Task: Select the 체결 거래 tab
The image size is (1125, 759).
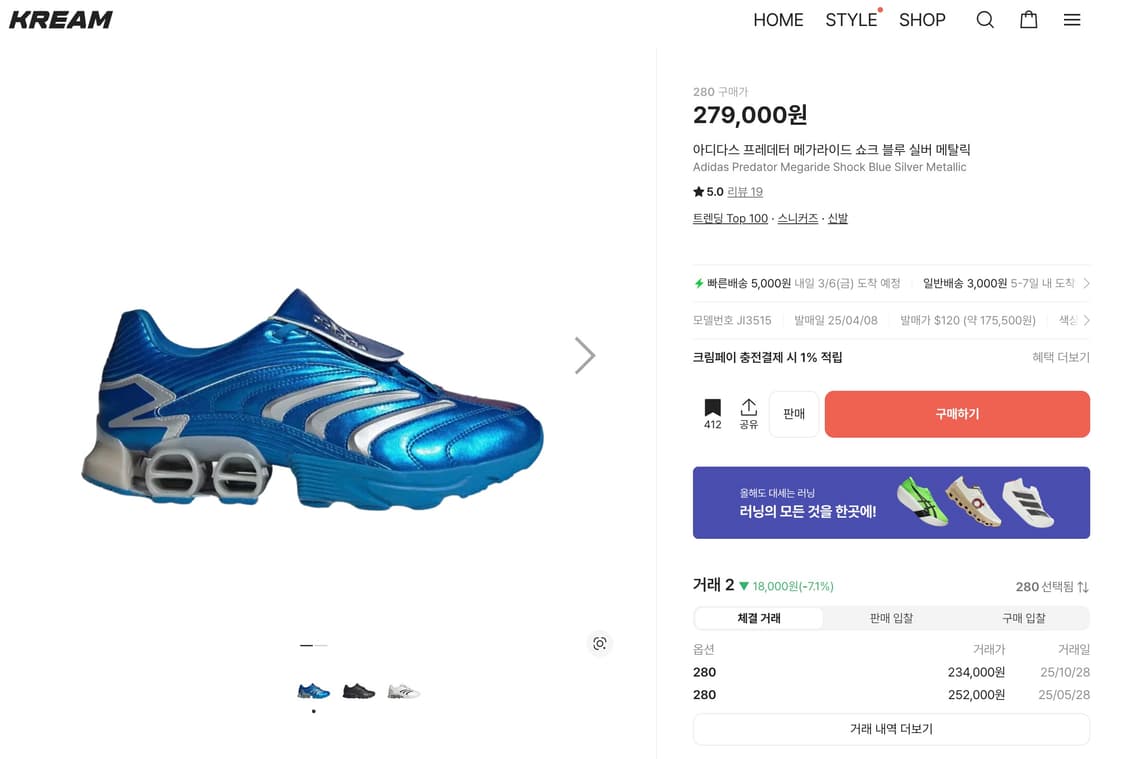Action: click(757, 618)
